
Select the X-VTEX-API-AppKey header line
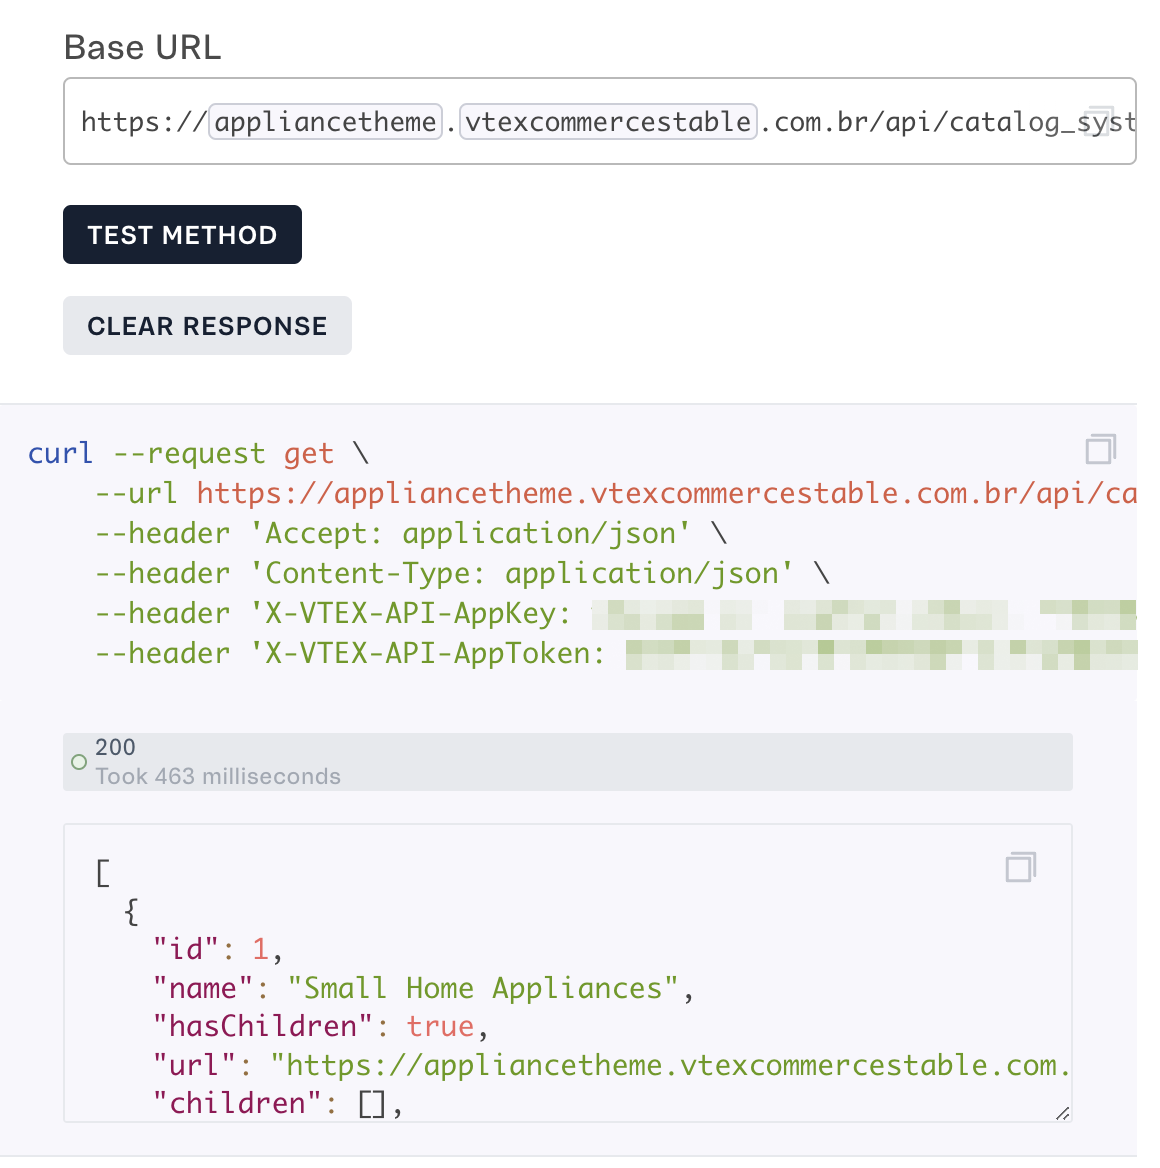point(615,614)
